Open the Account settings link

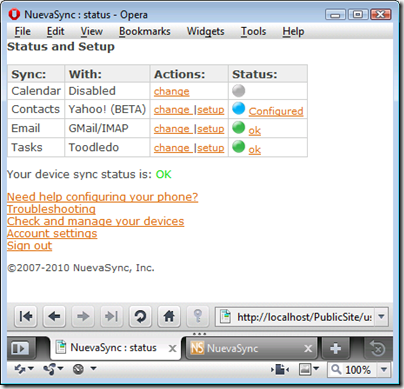tap(52, 233)
